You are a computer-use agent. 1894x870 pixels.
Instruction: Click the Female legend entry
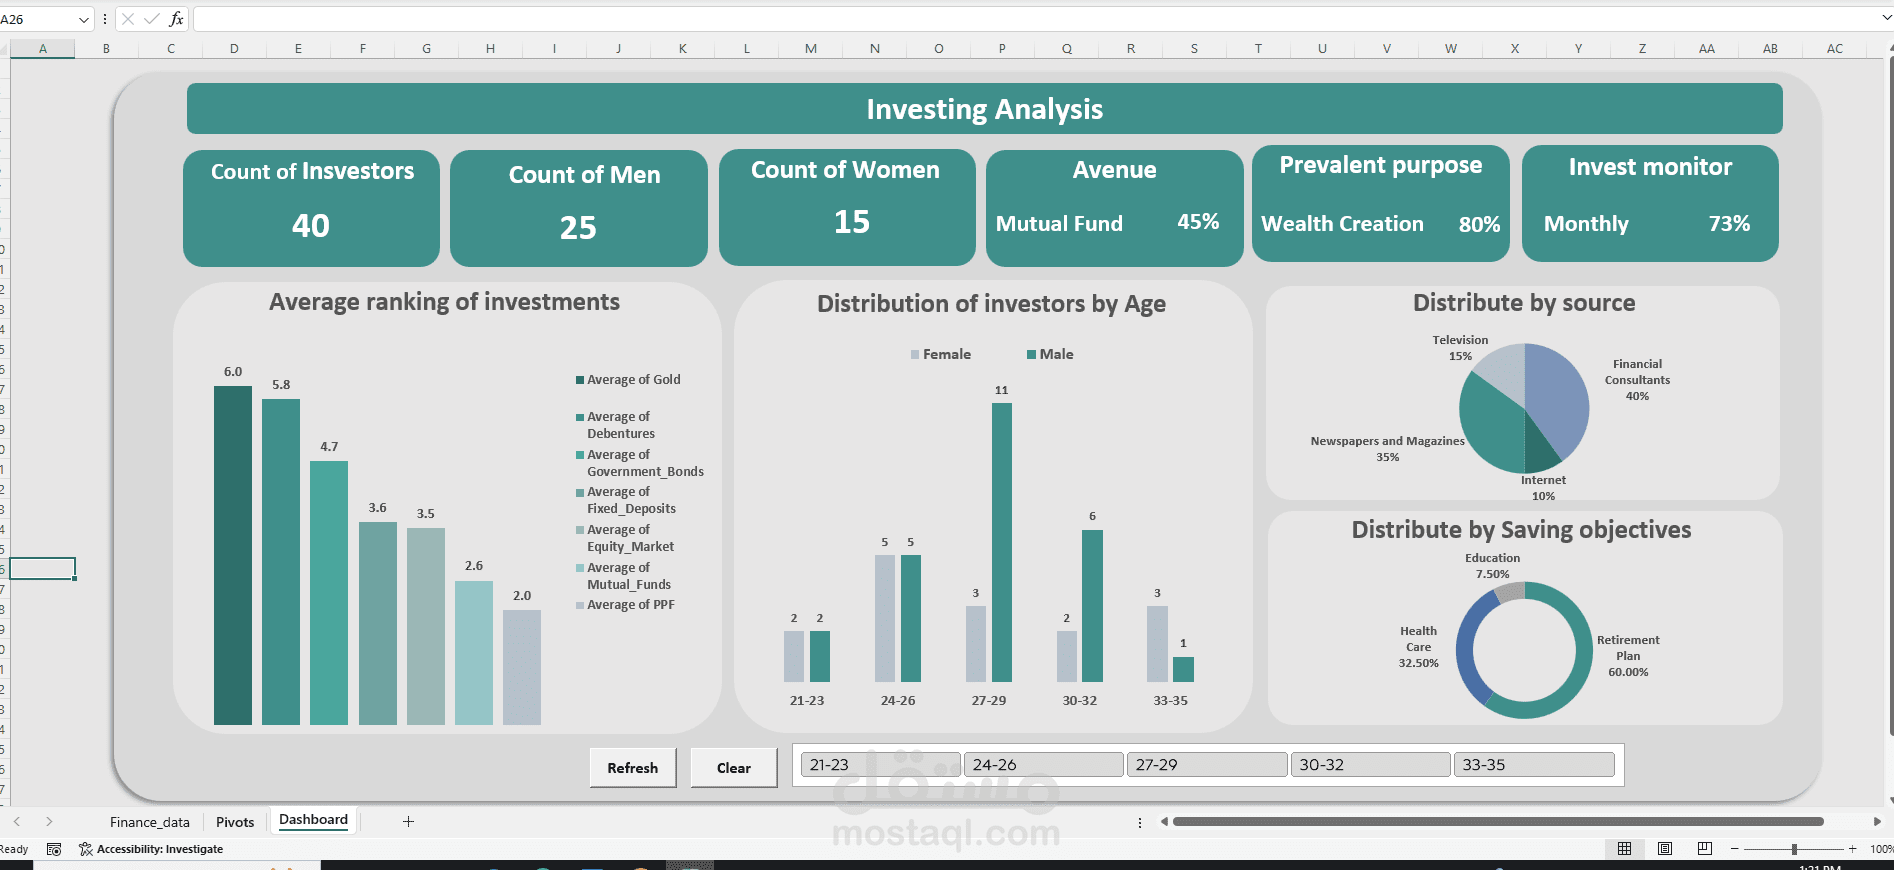click(x=941, y=354)
